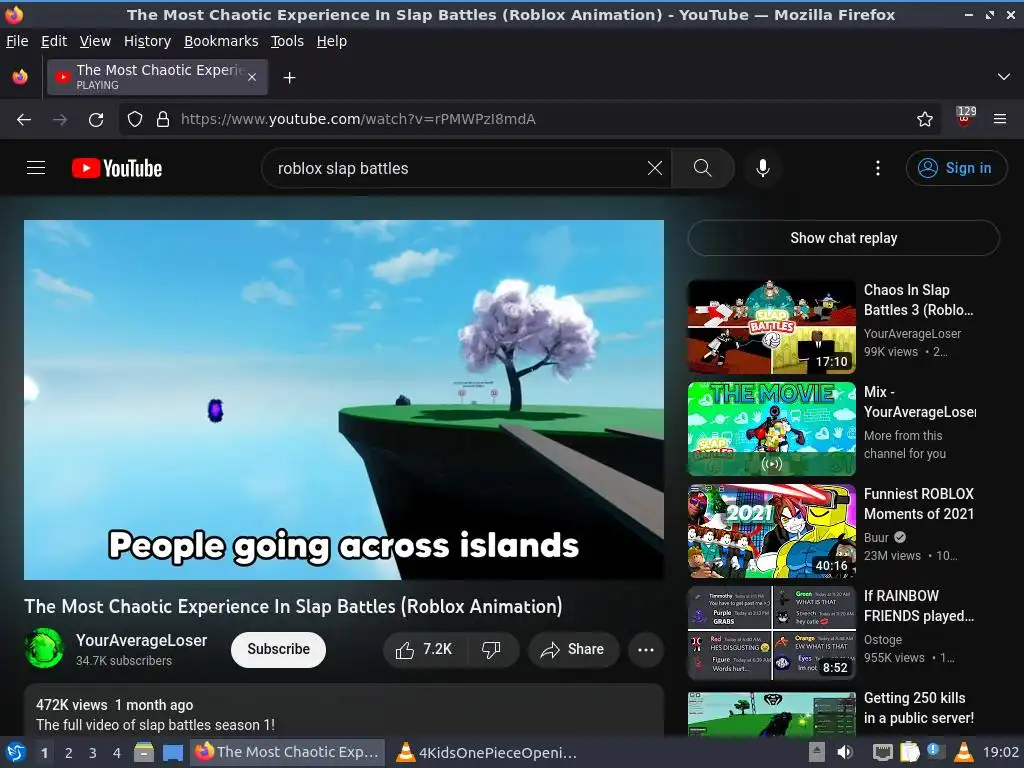View site security padlock info
This screenshot has height=768, width=1024.
click(x=163, y=120)
